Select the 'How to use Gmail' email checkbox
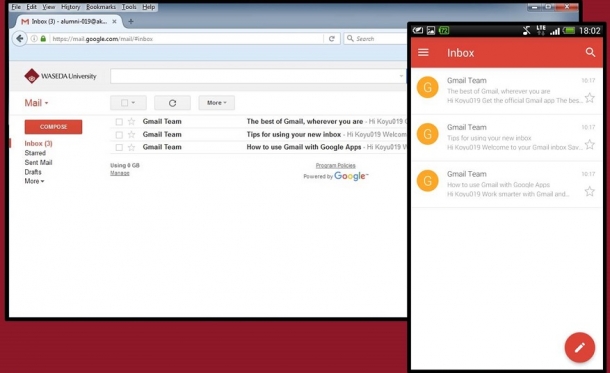 [119, 147]
